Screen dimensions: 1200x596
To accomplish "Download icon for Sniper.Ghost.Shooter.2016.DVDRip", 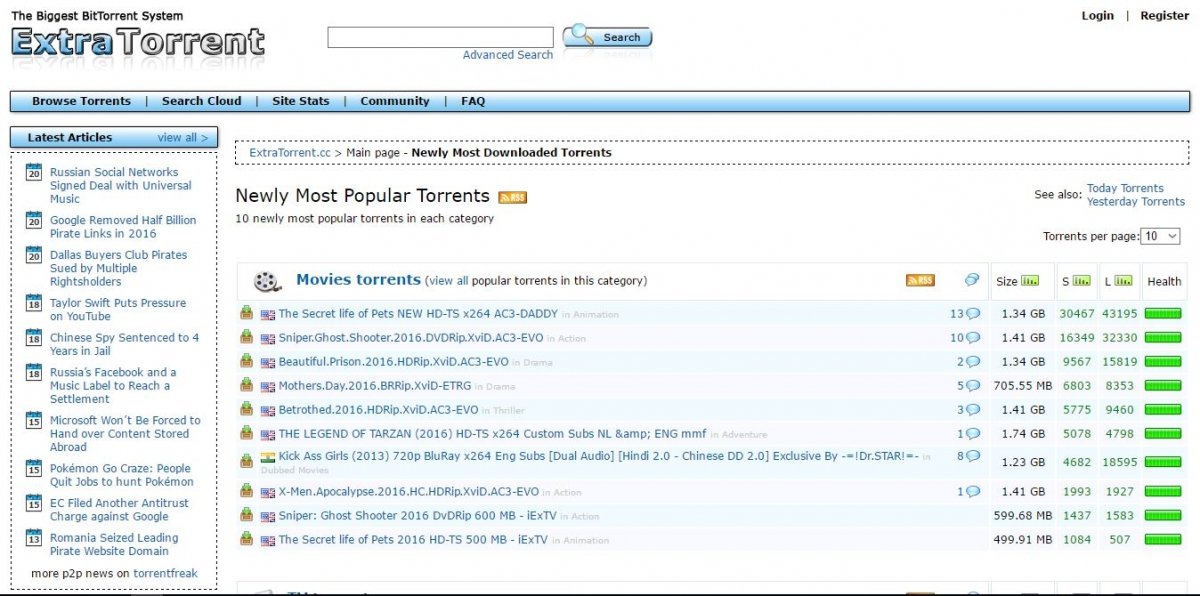I will pyautogui.click(x=246, y=337).
